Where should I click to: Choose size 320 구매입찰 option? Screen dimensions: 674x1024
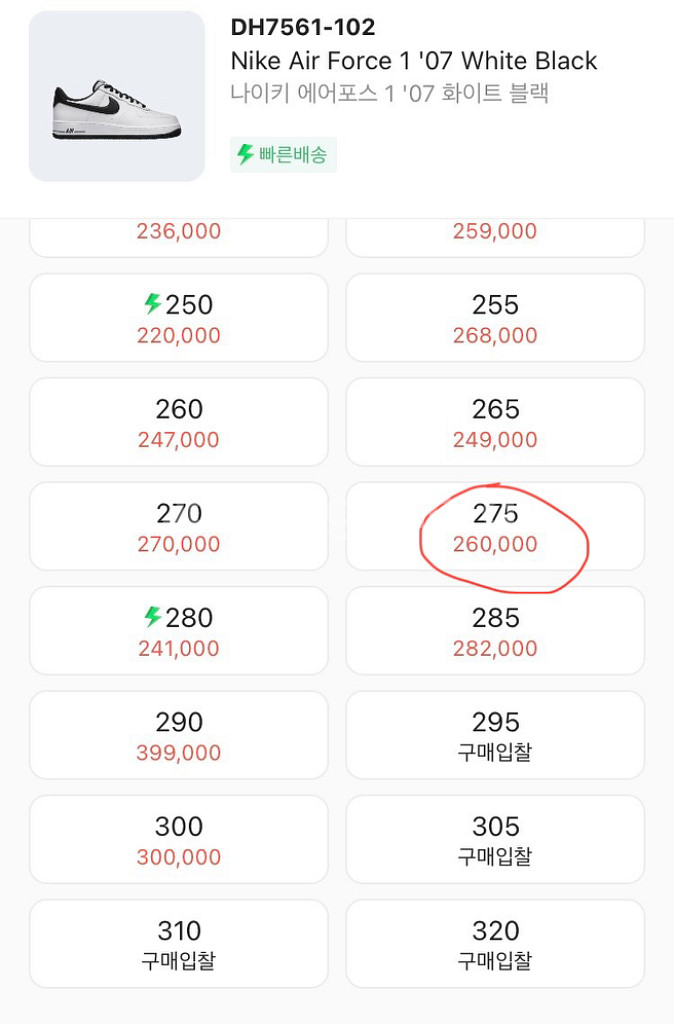tap(495, 944)
